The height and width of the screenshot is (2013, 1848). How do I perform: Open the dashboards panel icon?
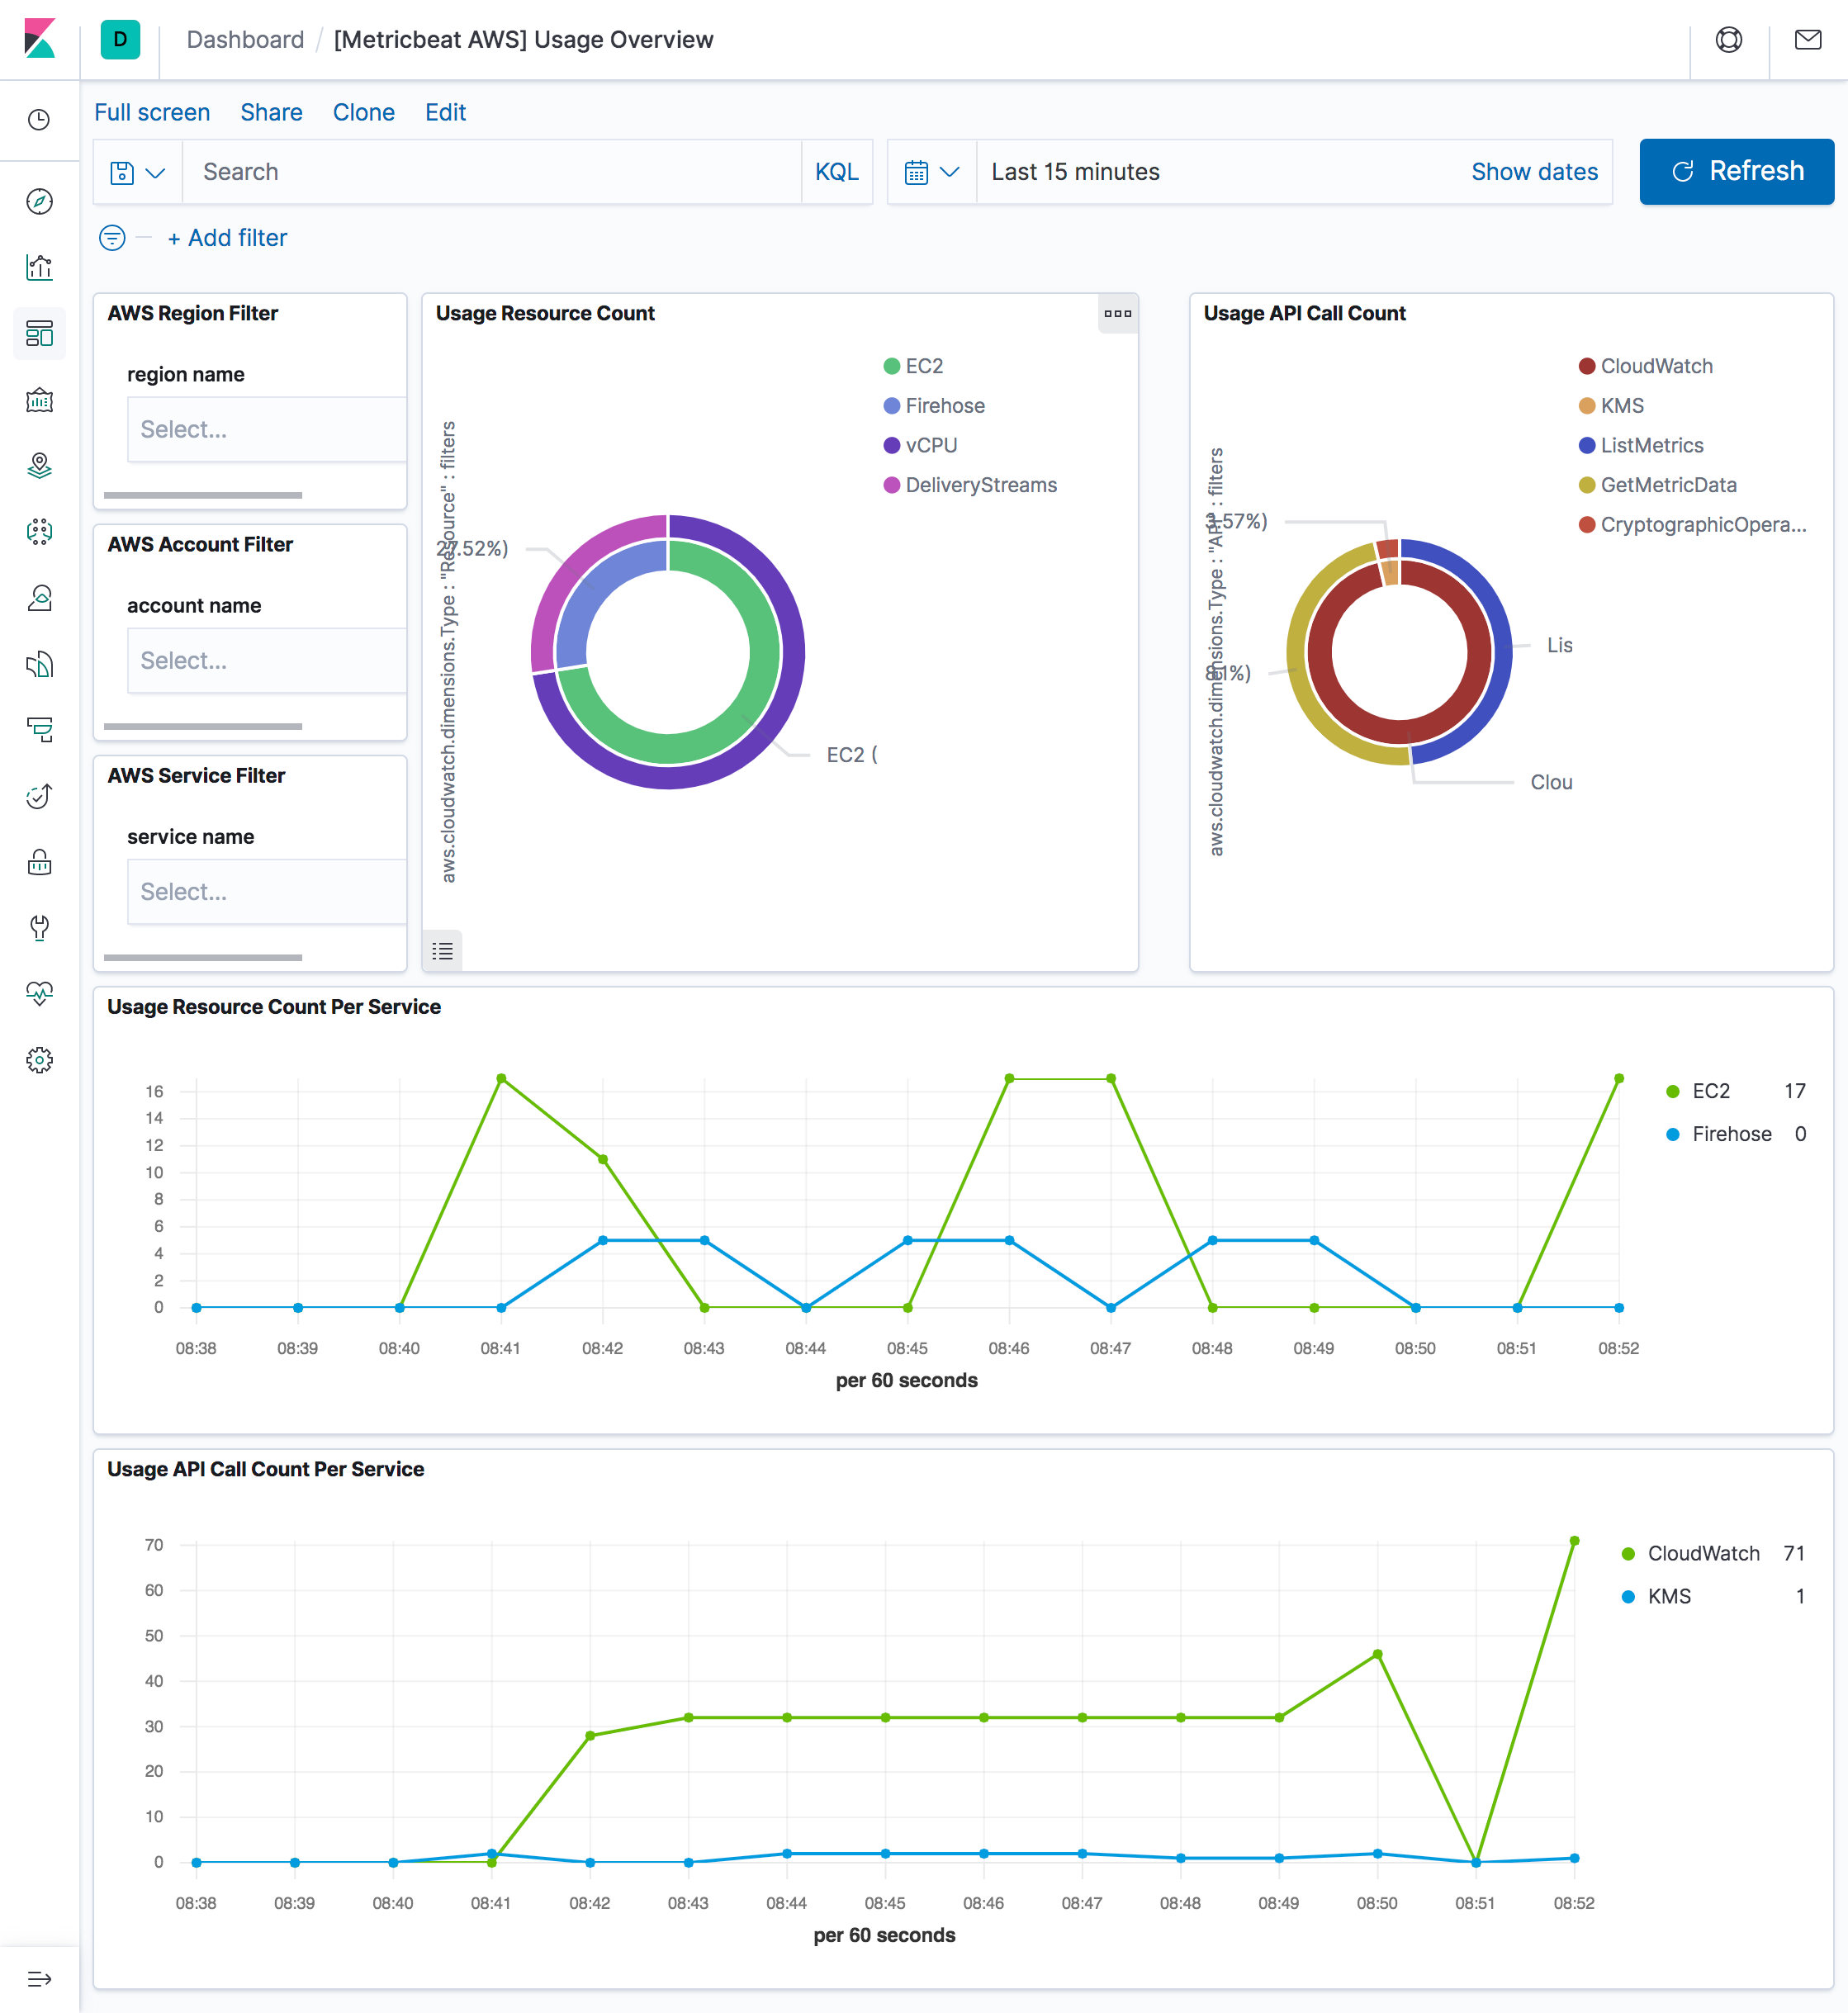pyautogui.click(x=42, y=335)
